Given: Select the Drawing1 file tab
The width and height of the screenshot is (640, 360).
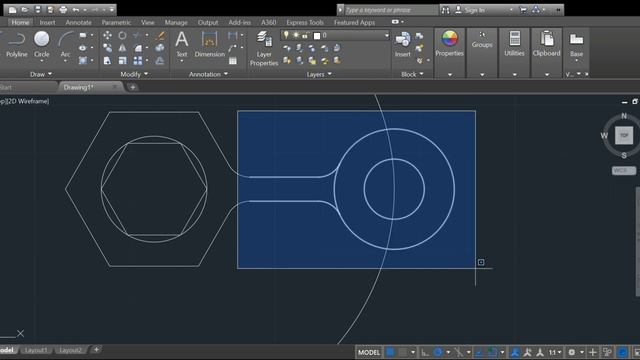Looking at the screenshot, I should pos(78,87).
